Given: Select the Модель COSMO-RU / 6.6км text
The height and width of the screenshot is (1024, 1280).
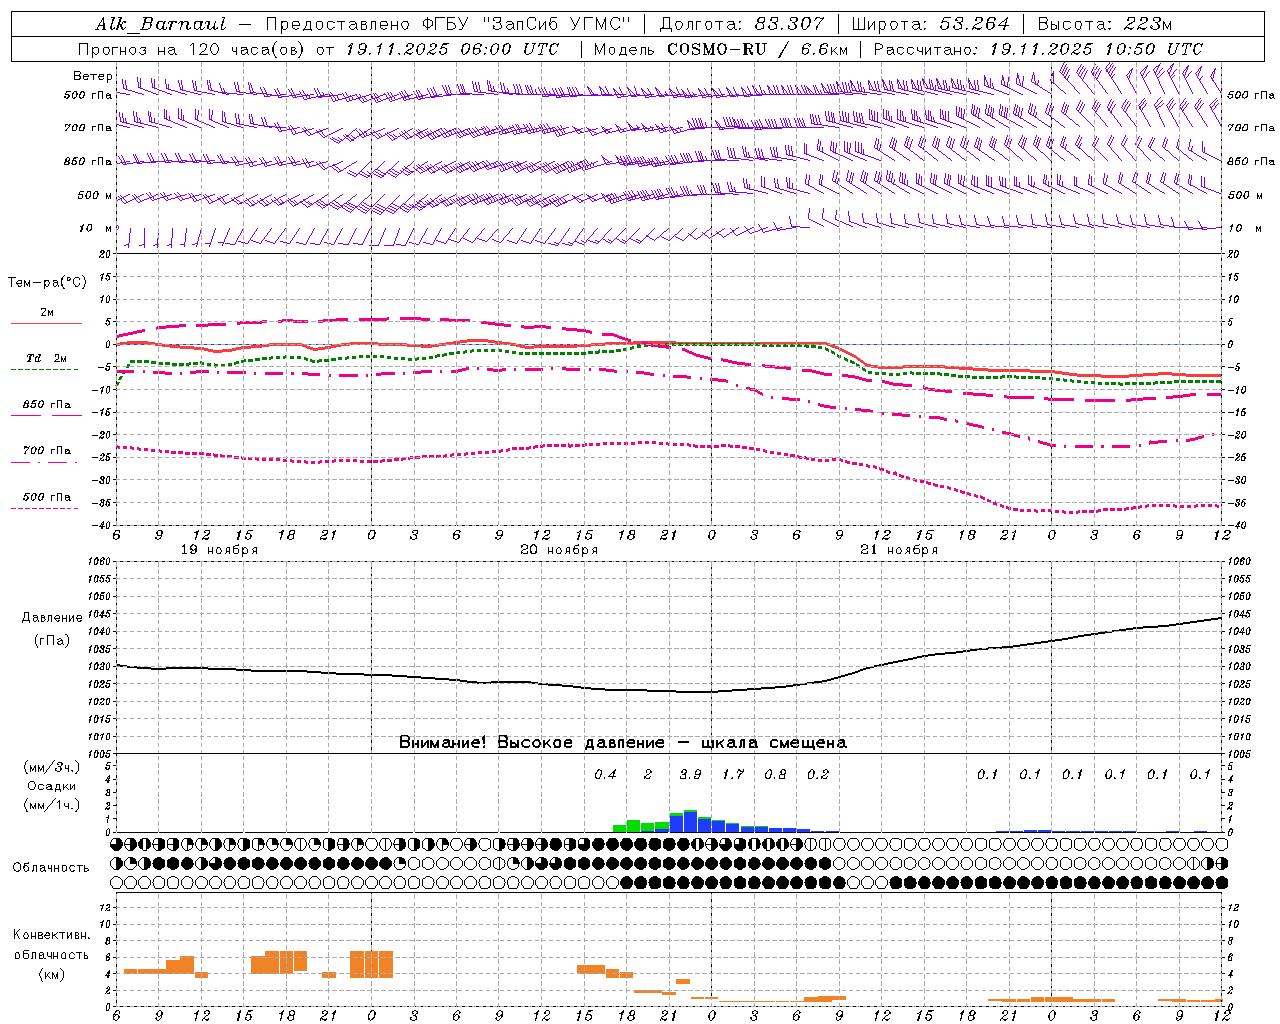Looking at the screenshot, I should [x=721, y=49].
